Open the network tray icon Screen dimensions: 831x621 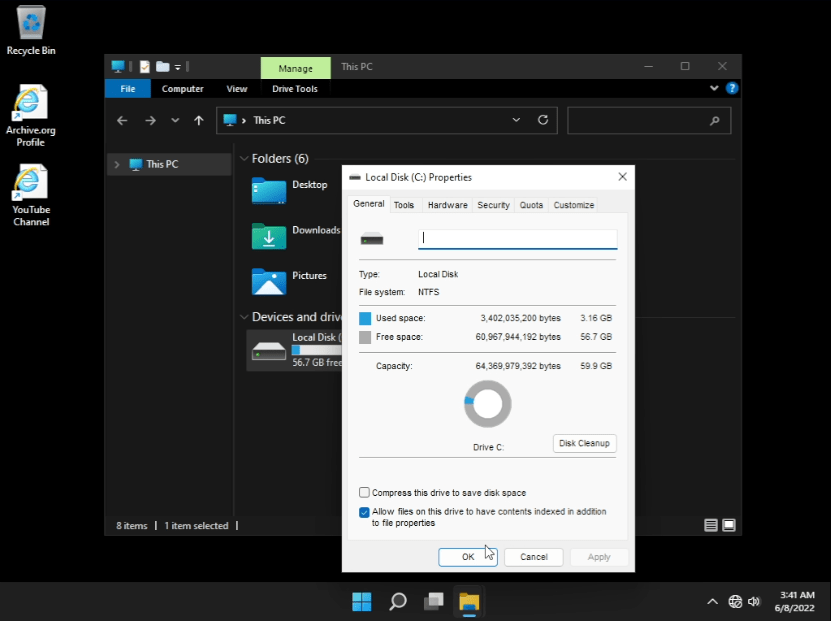click(735, 601)
